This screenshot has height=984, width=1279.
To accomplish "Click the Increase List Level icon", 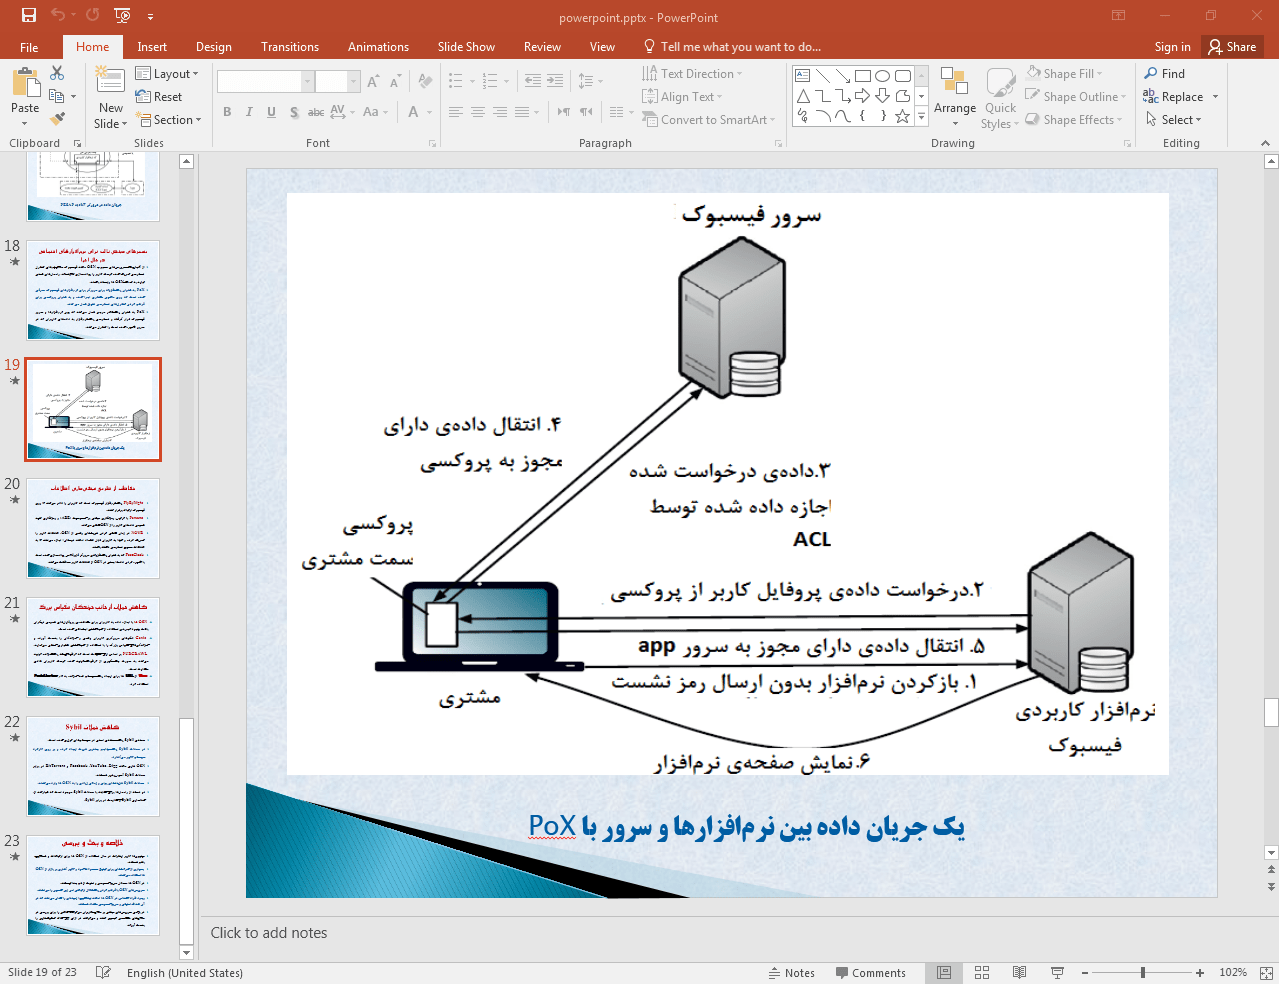I will click(555, 81).
